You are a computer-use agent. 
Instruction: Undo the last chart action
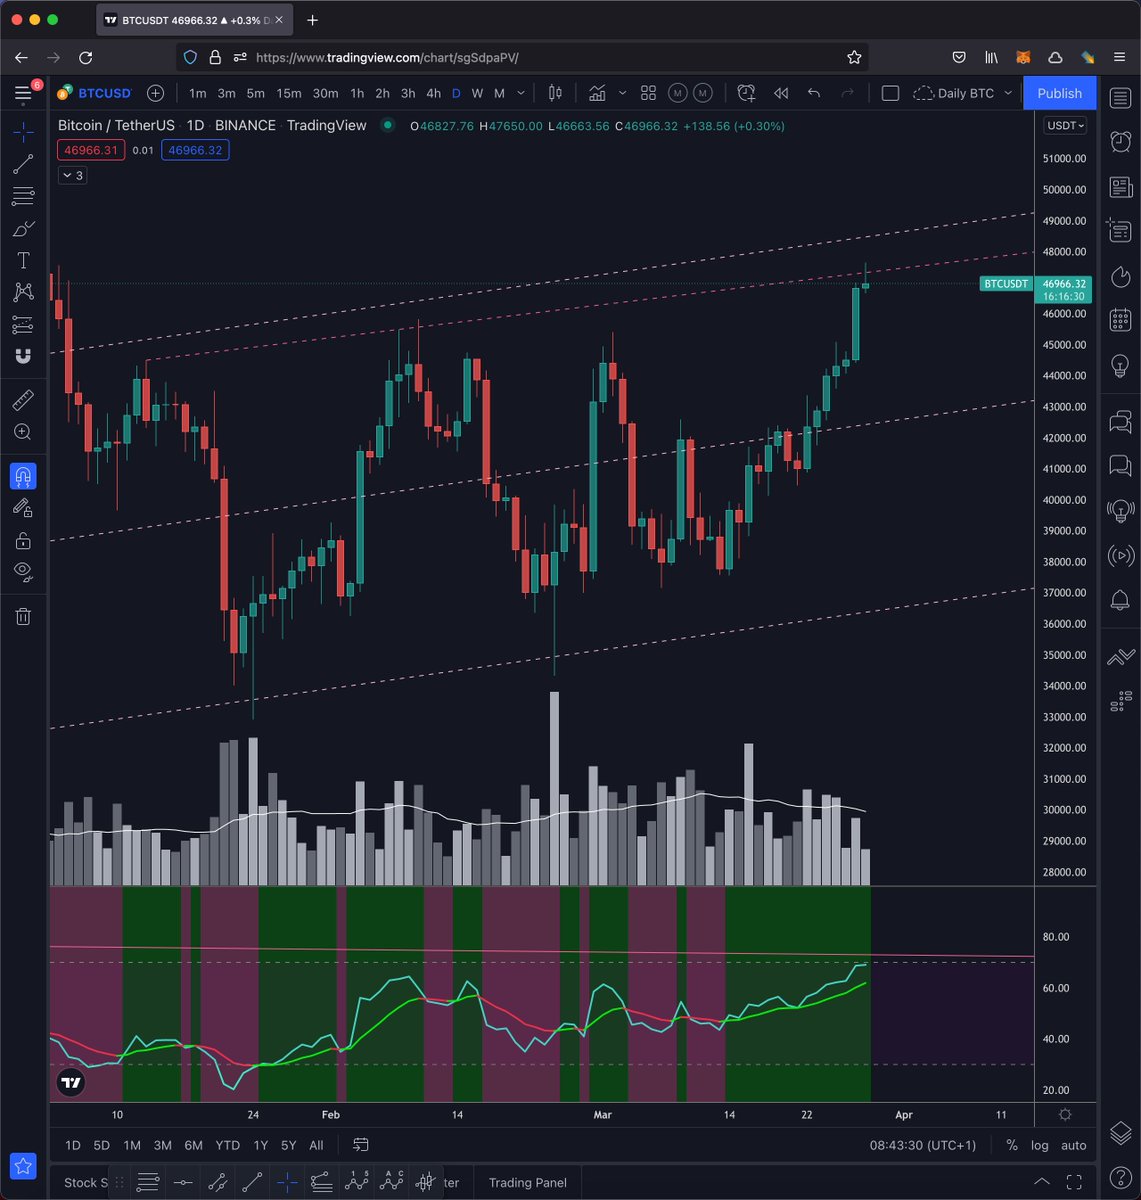814,93
